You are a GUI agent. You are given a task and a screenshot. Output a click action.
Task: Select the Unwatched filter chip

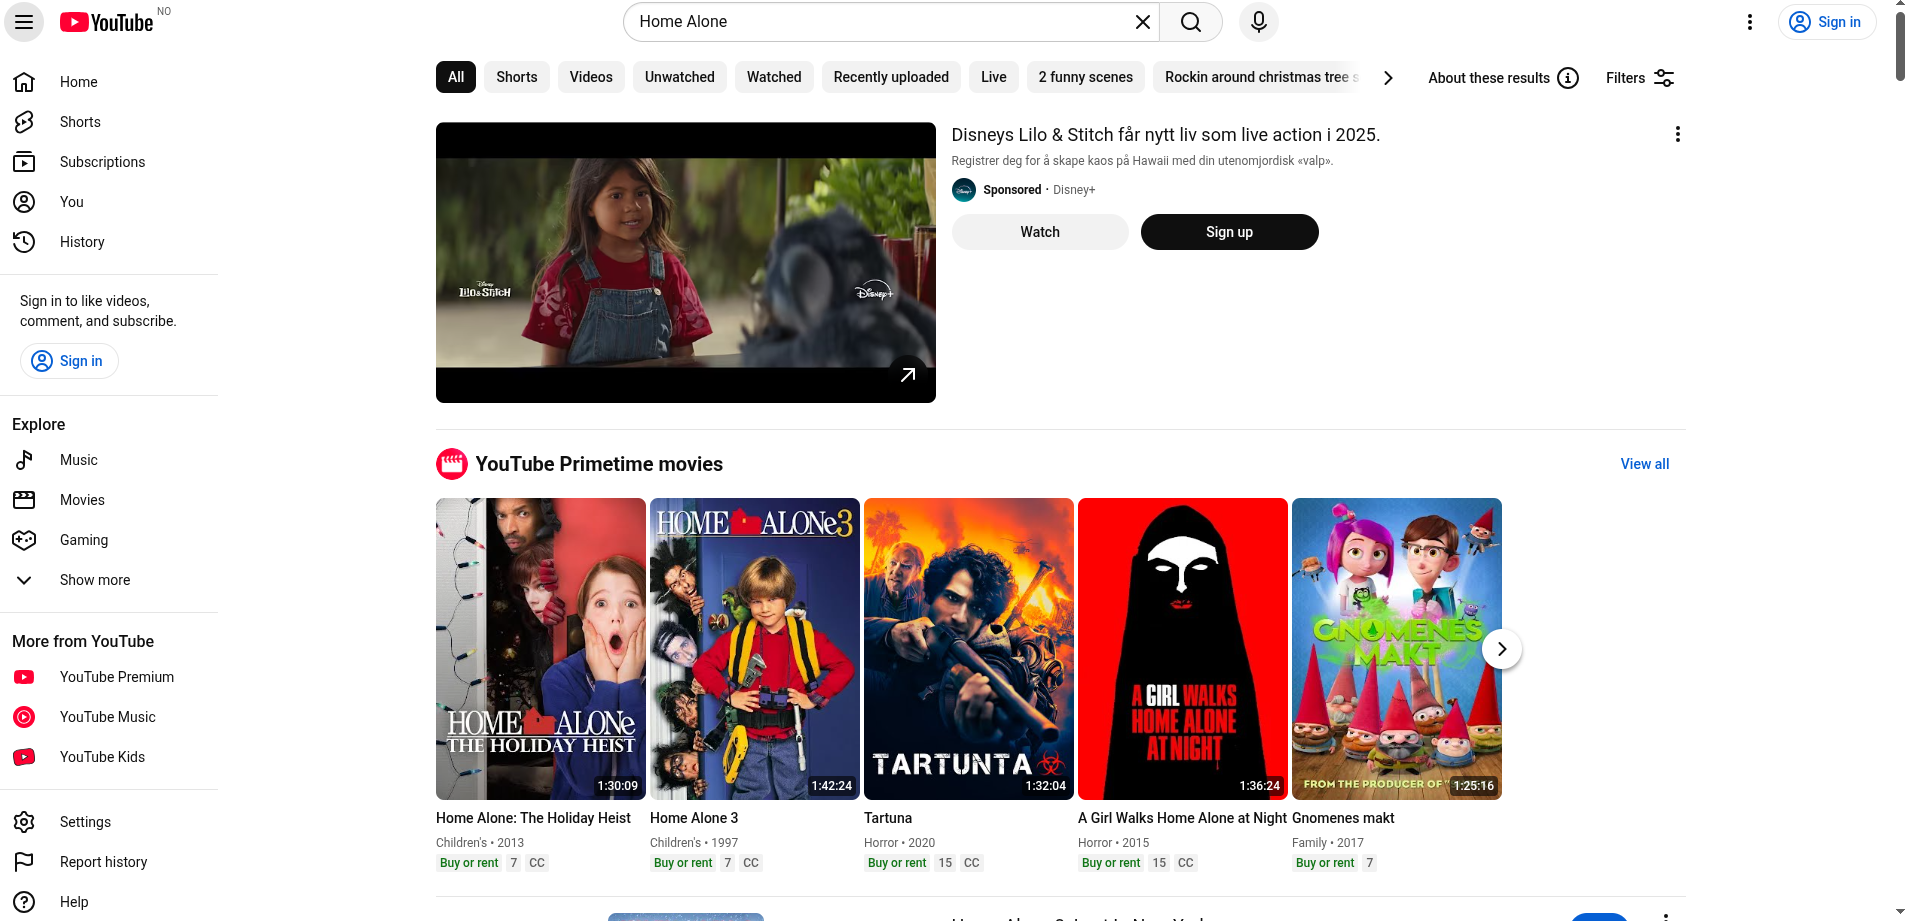tap(679, 77)
